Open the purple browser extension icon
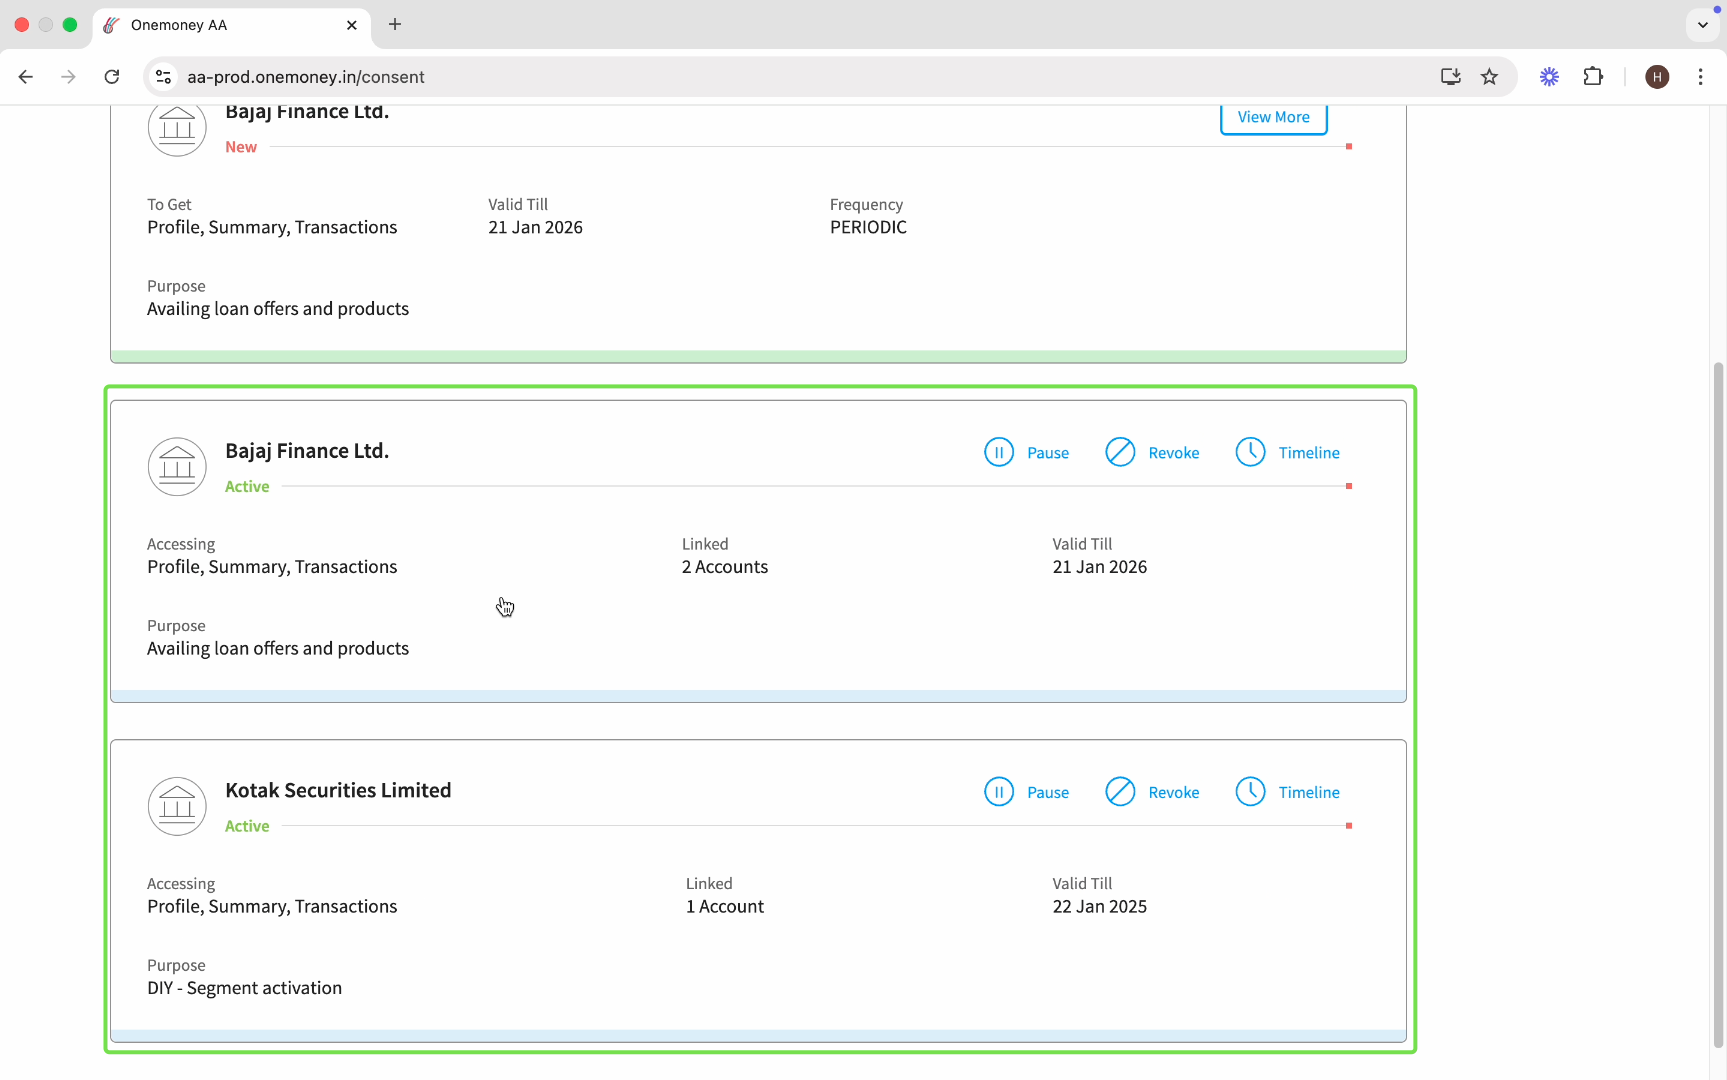The image size is (1727, 1080). (x=1549, y=77)
